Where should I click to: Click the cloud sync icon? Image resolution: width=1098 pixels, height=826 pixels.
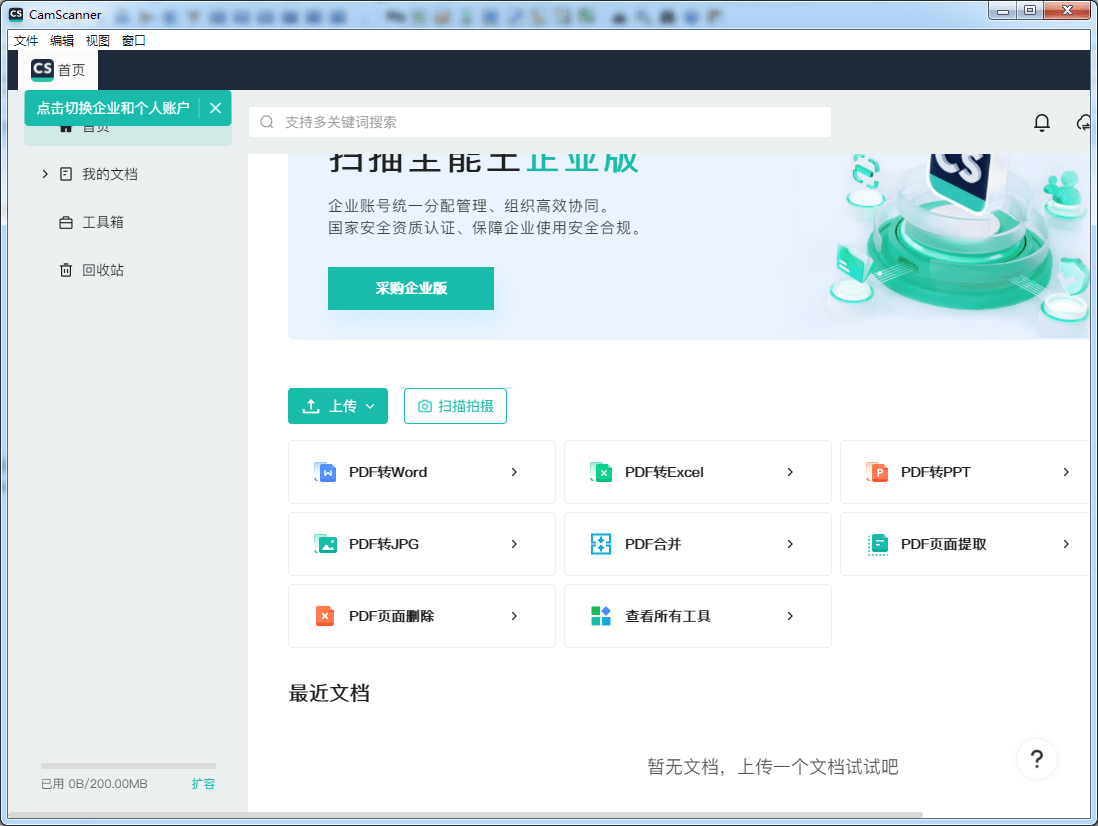[1084, 122]
